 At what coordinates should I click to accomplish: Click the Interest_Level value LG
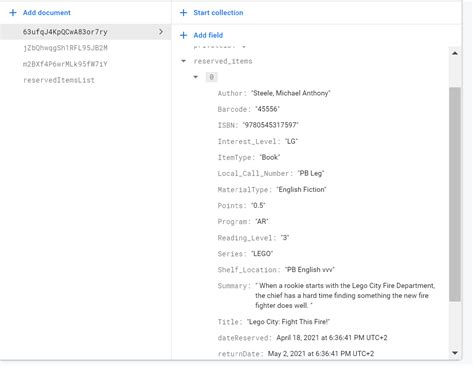point(291,141)
